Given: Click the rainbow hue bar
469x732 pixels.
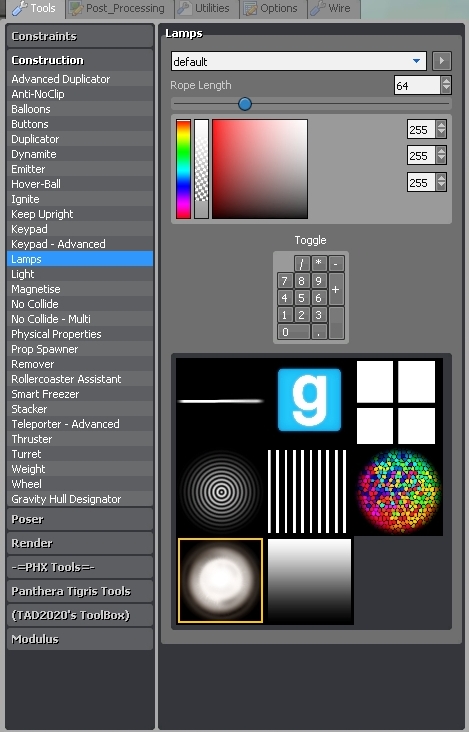Looking at the screenshot, I should point(183,169).
